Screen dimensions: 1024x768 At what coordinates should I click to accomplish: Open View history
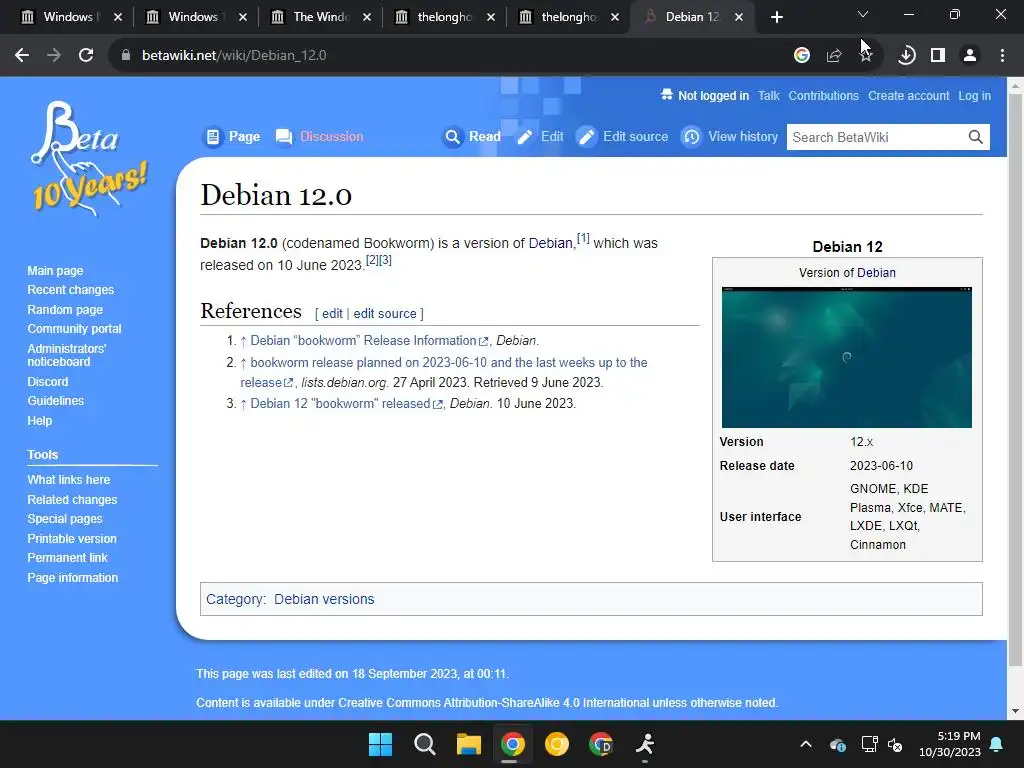pos(730,136)
